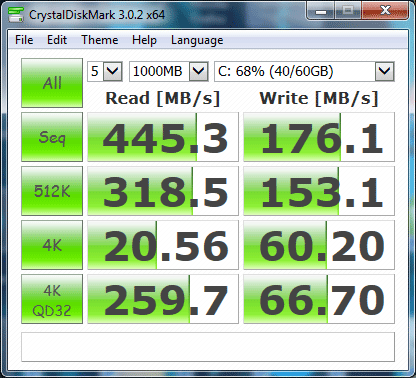
Task: Close the CrystalDiskMark window
Action: click(385, 12)
